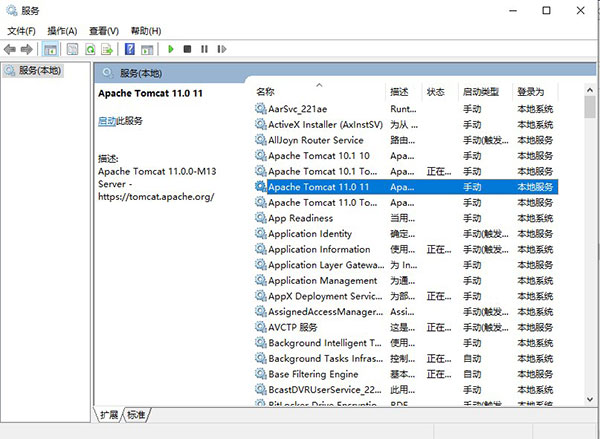Screen dimensions: 600x439
Task: Click gear icon of Base Filtering Engine
Action: point(261,374)
